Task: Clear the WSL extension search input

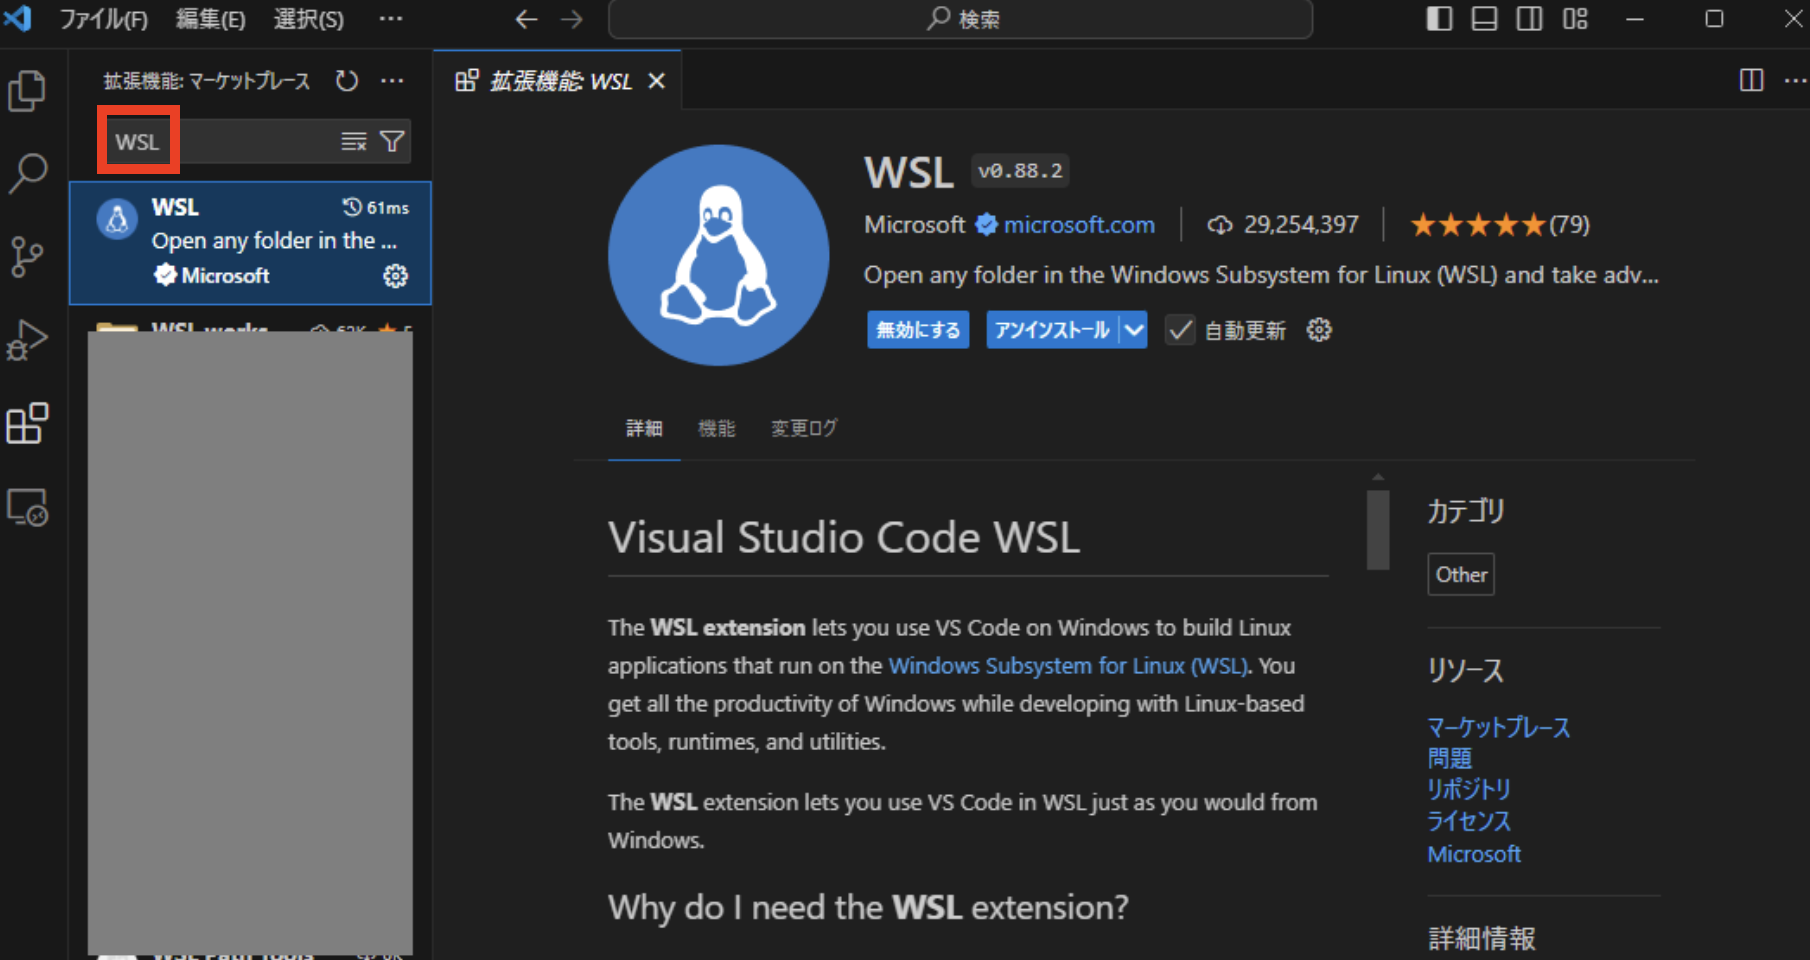Action: pos(353,141)
